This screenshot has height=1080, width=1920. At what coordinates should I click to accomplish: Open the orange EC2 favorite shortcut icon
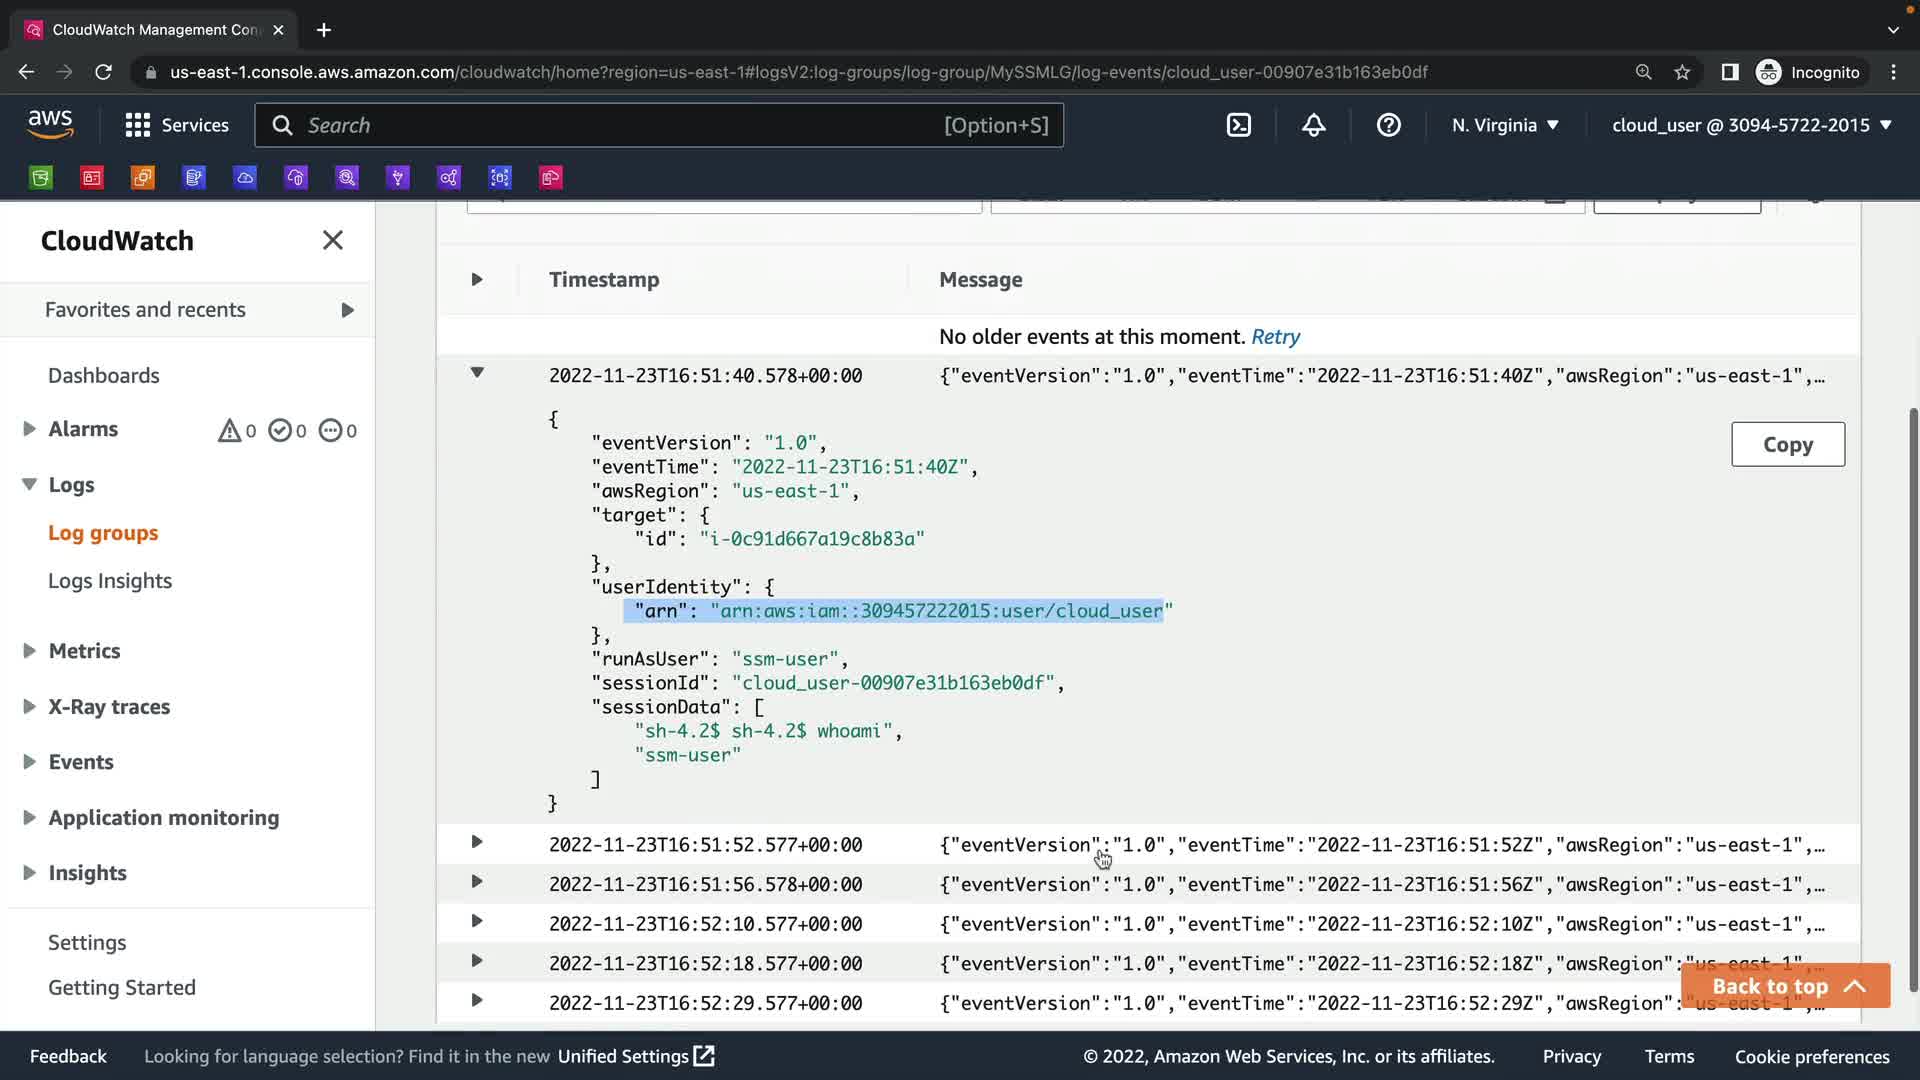pos(143,178)
